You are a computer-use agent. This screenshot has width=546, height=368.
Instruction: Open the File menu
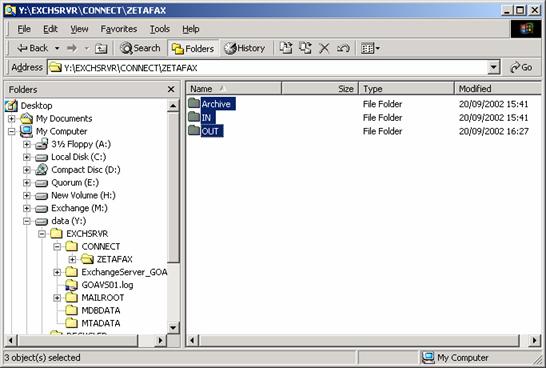tap(24, 29)
